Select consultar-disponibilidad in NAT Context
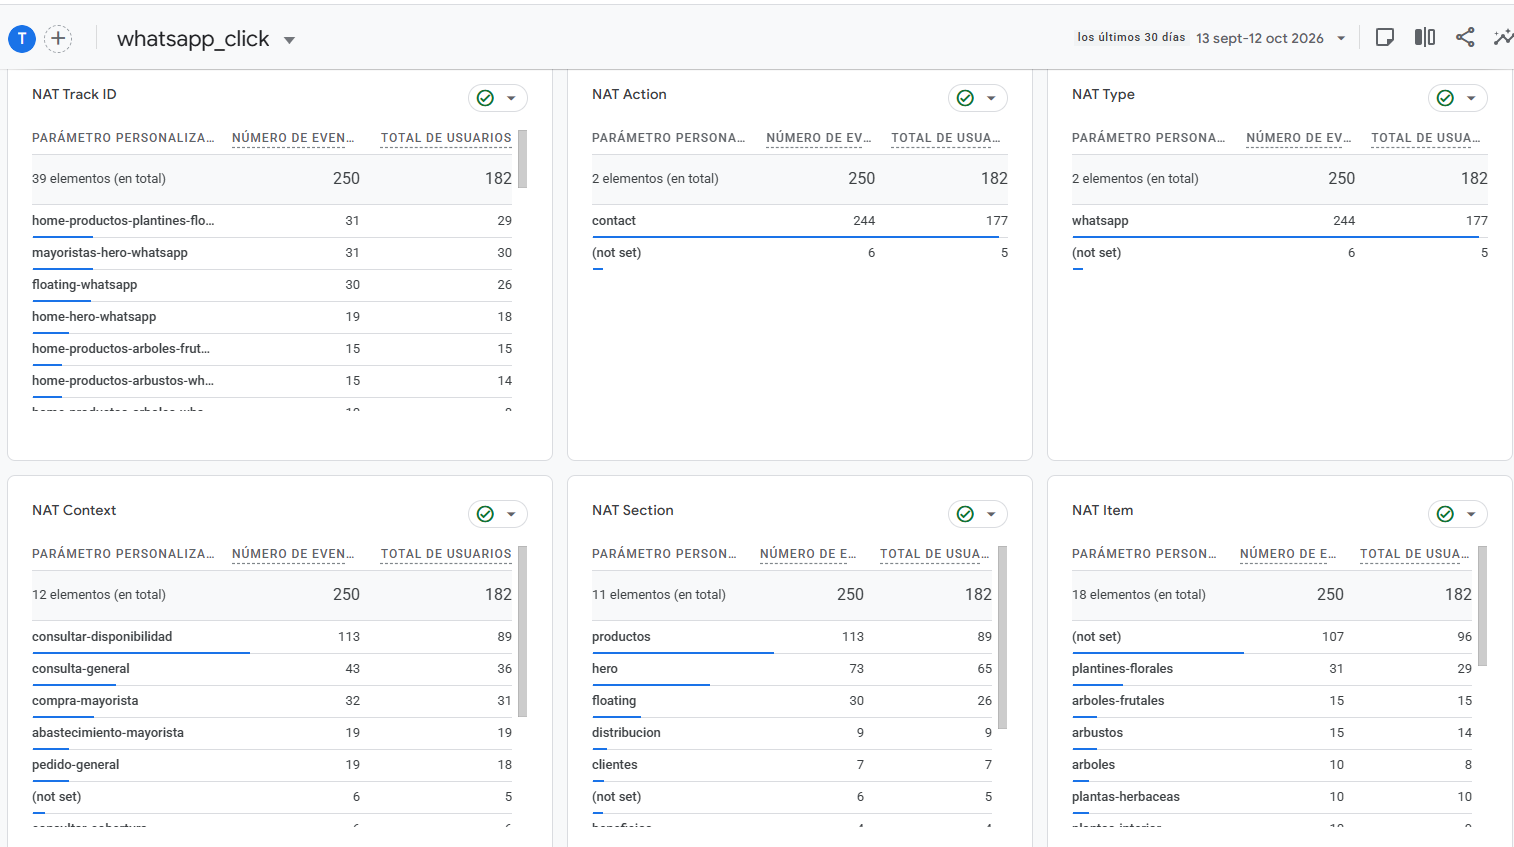 (272, 637)
